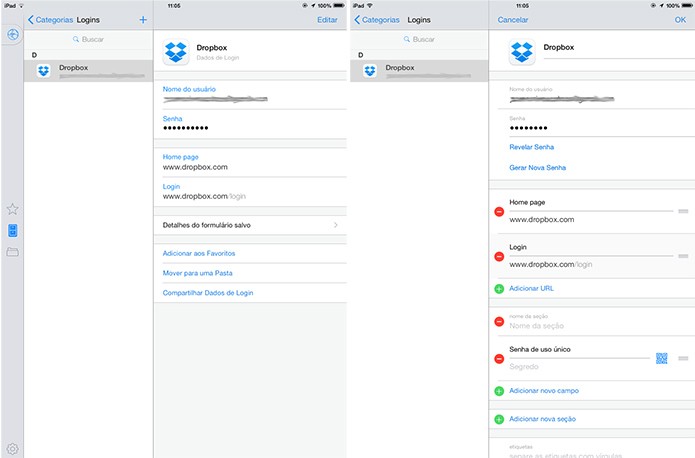This screenshot has width=695, height=458.
Task: Tap the Senha field in detail view
Action: click(250, 124)
